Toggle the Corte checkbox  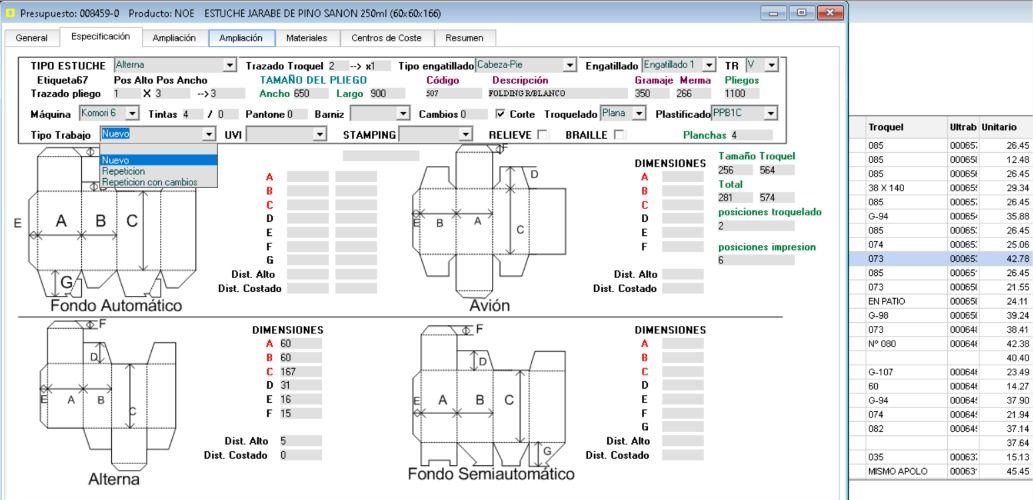coord(500,114)
